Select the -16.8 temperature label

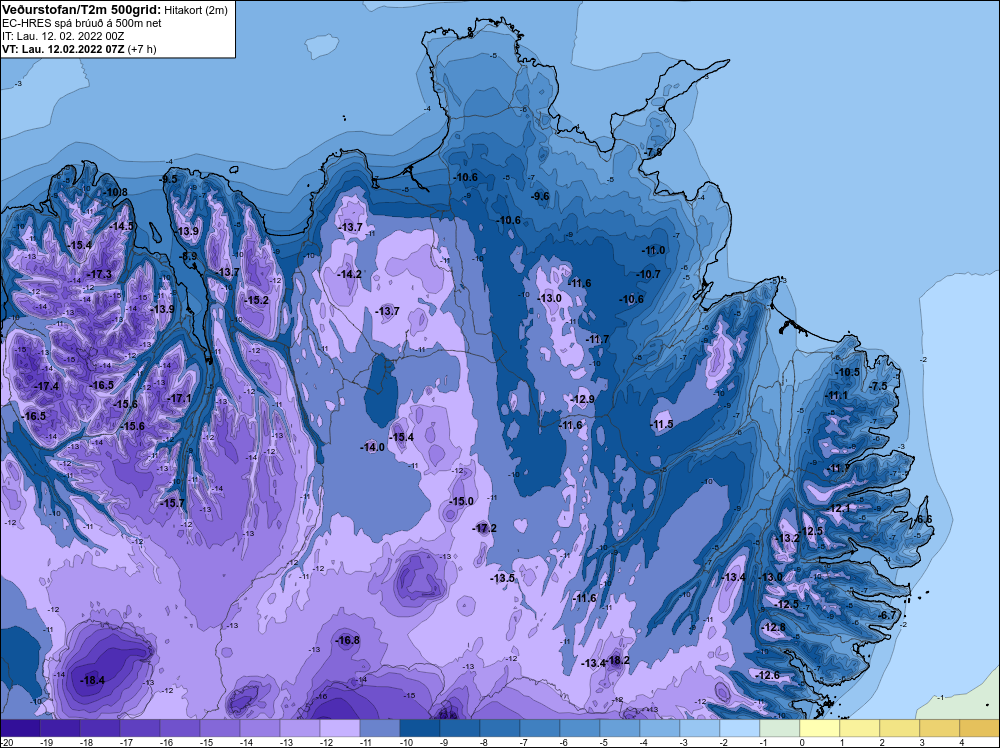[x=348, y=640]
